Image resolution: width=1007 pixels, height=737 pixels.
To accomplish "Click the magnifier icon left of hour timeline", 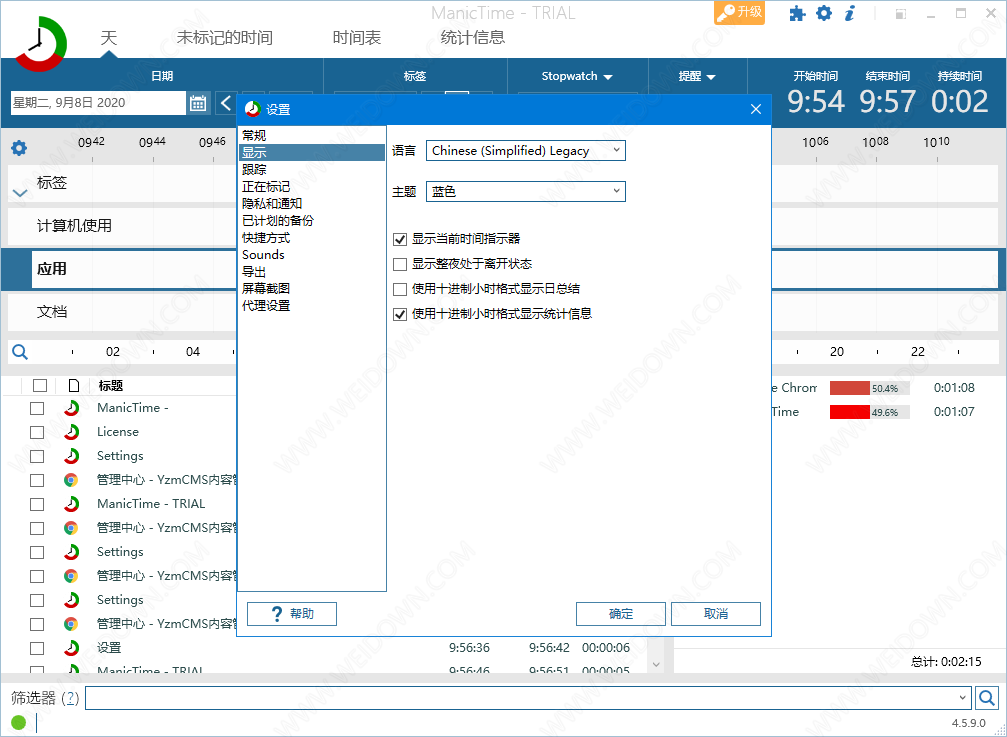I will click(19, 352).
